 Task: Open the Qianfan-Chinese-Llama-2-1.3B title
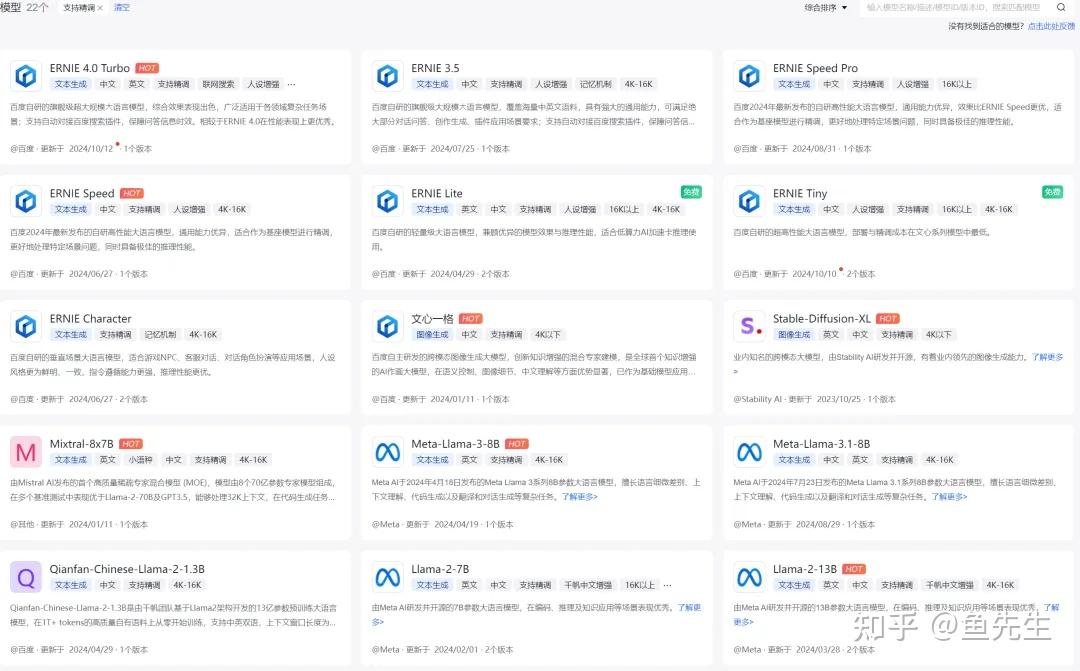pyautogui.click(x=127, y=570)
